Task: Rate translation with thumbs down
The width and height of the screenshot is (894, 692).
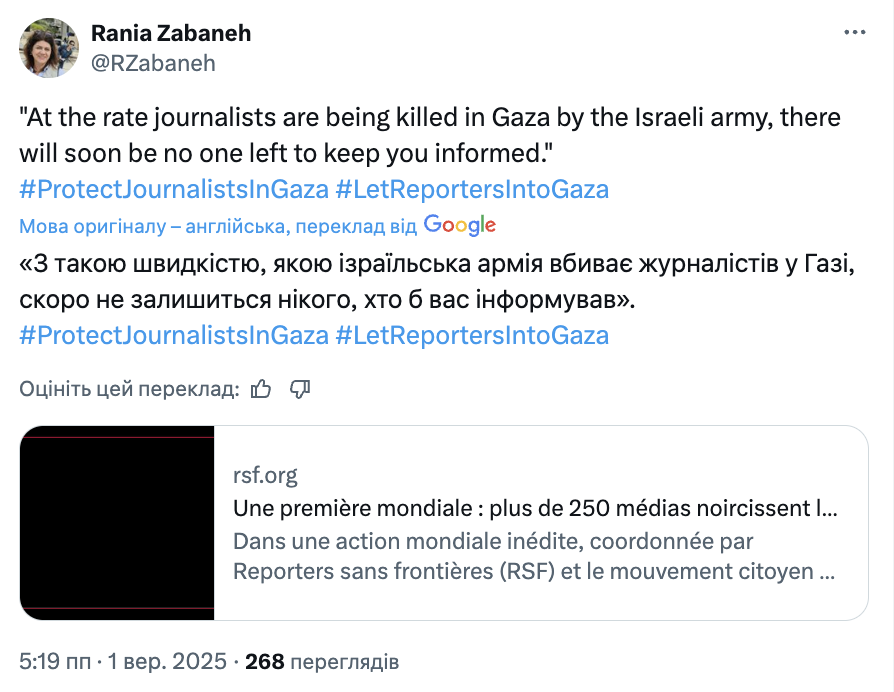Action: coord(299,388)
